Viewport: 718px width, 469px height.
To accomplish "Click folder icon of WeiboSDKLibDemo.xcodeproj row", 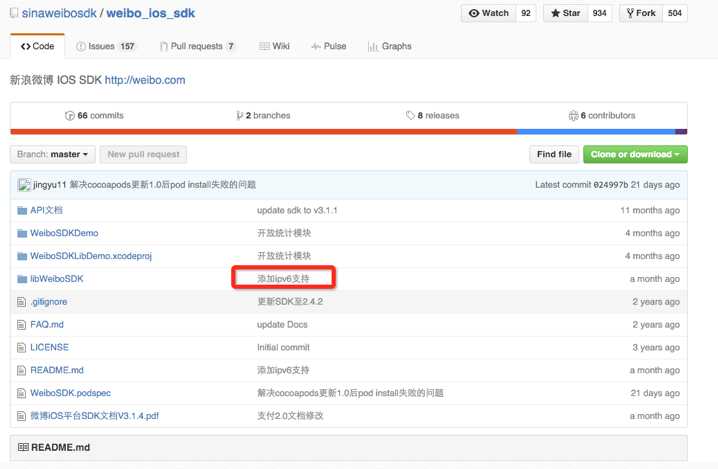I will [x=22, y=256].
